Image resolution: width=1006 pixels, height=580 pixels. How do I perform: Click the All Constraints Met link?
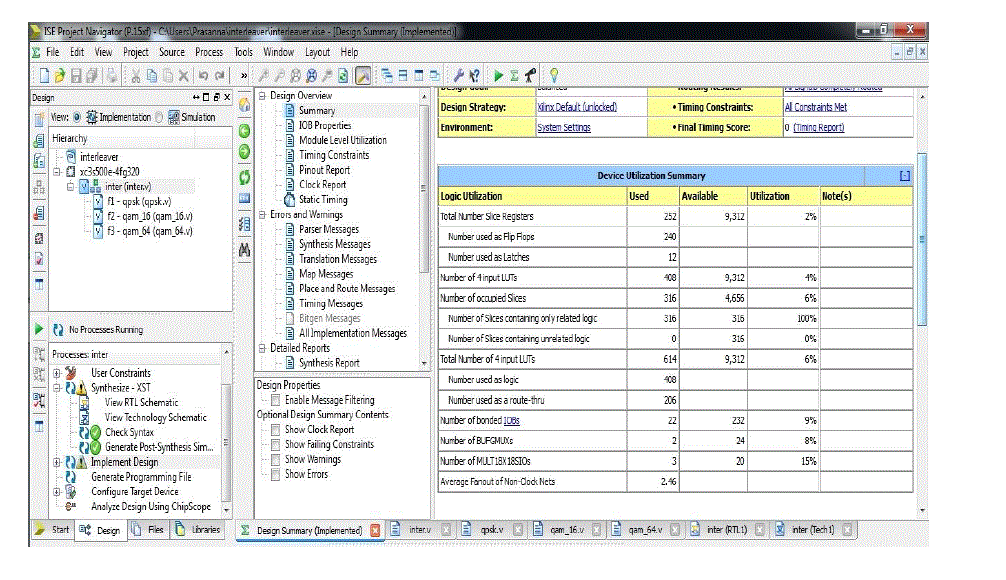815,107
